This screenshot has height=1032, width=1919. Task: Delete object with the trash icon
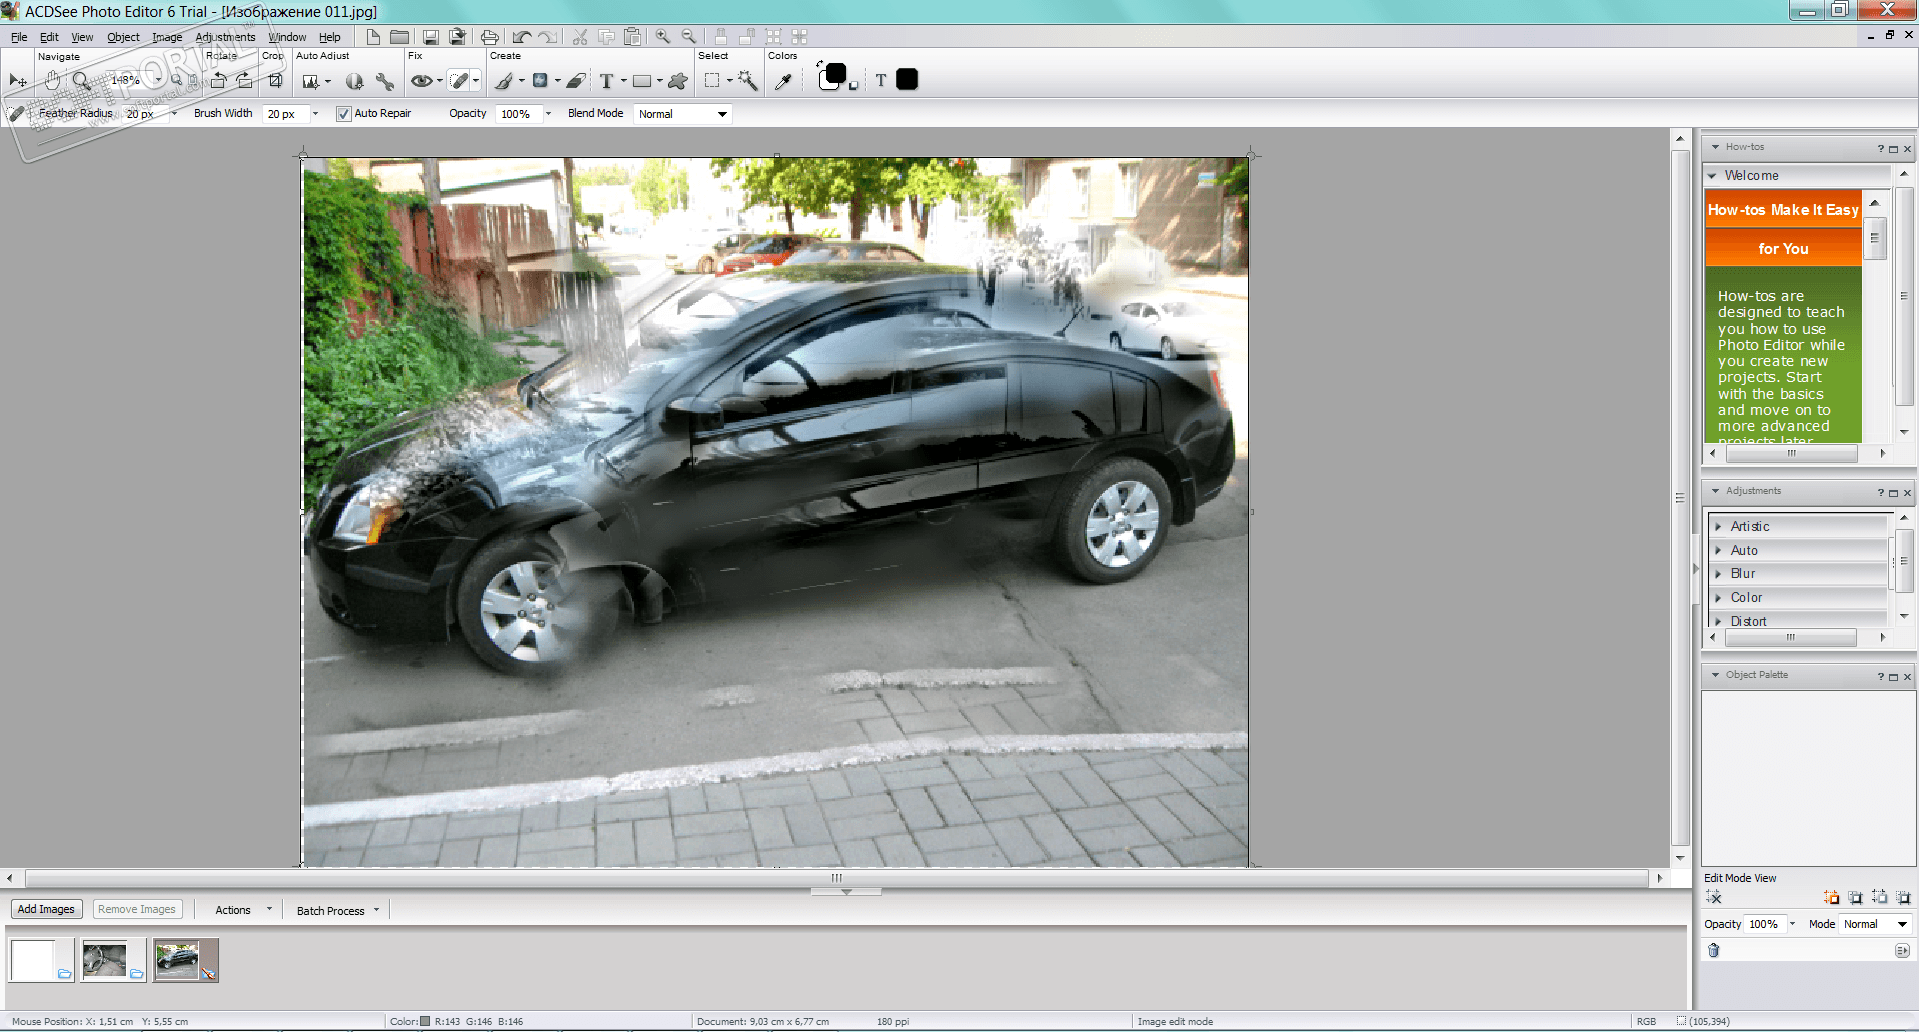pyautogui.click(x=1713, y=950)
